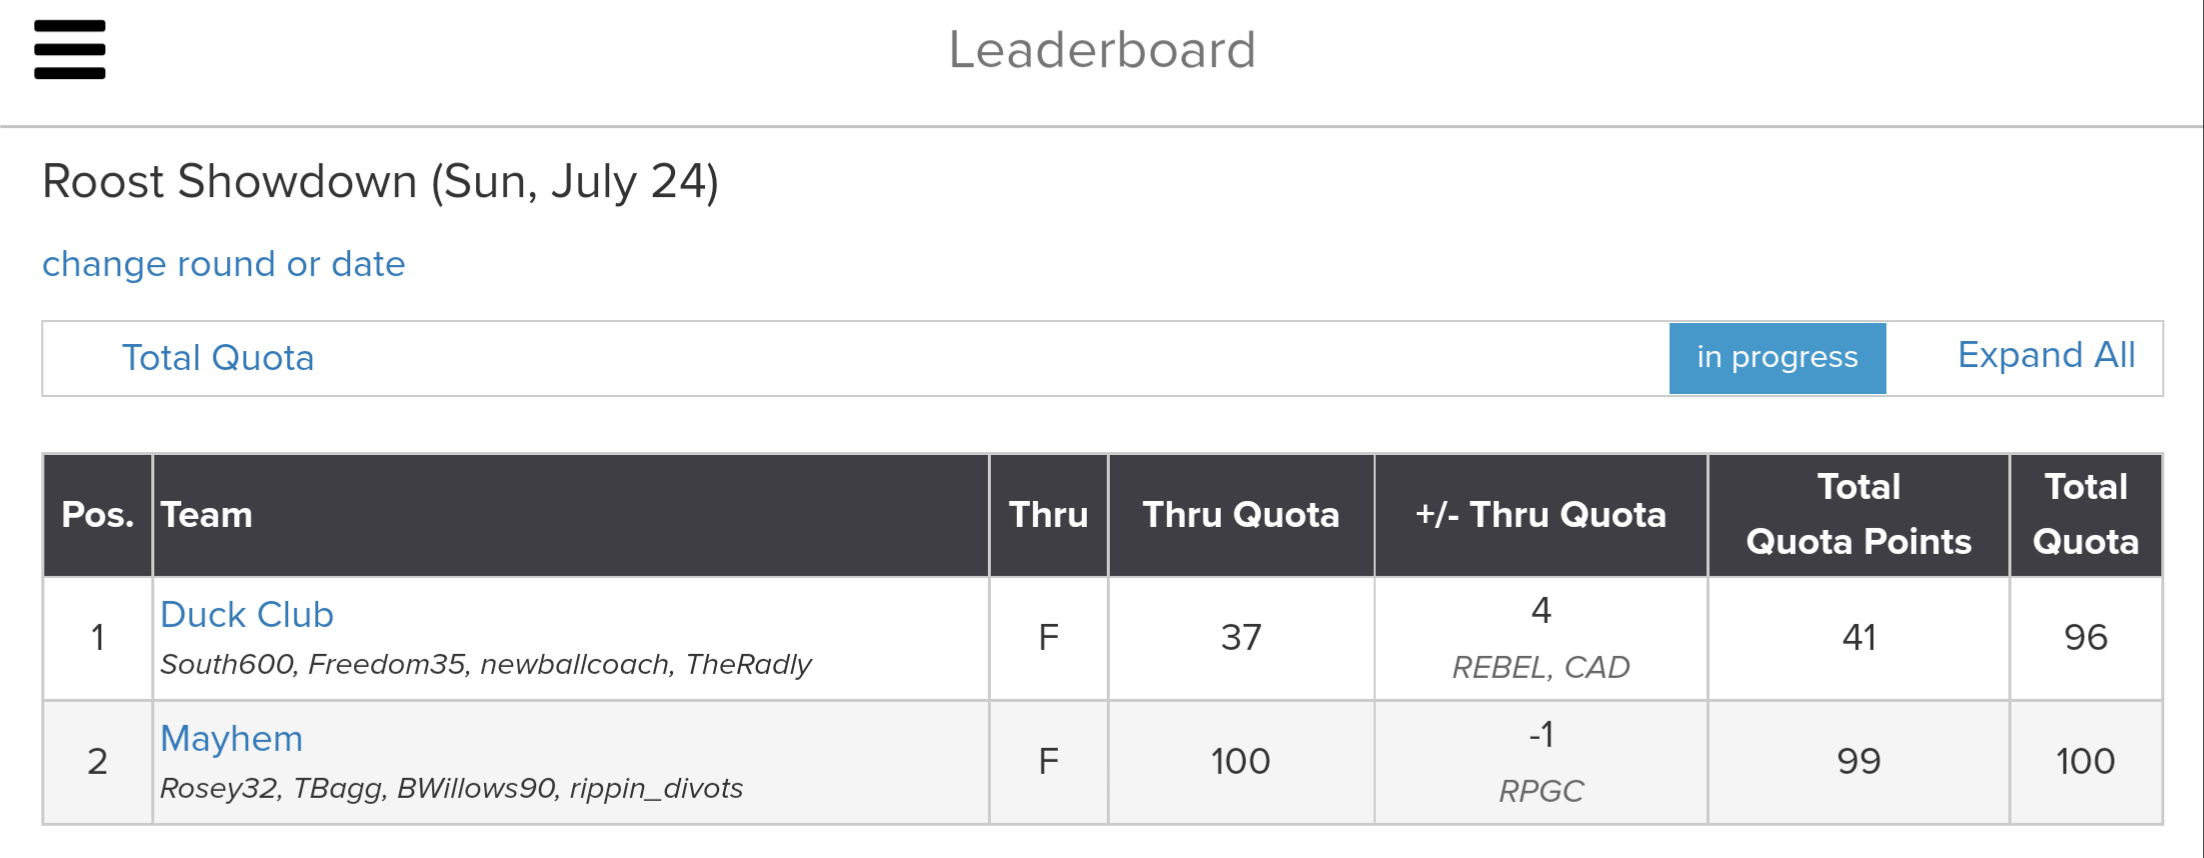This screenshot has width=2204, height=858.
Task: Open the Mayhem team link
Action: pos(231,739)
